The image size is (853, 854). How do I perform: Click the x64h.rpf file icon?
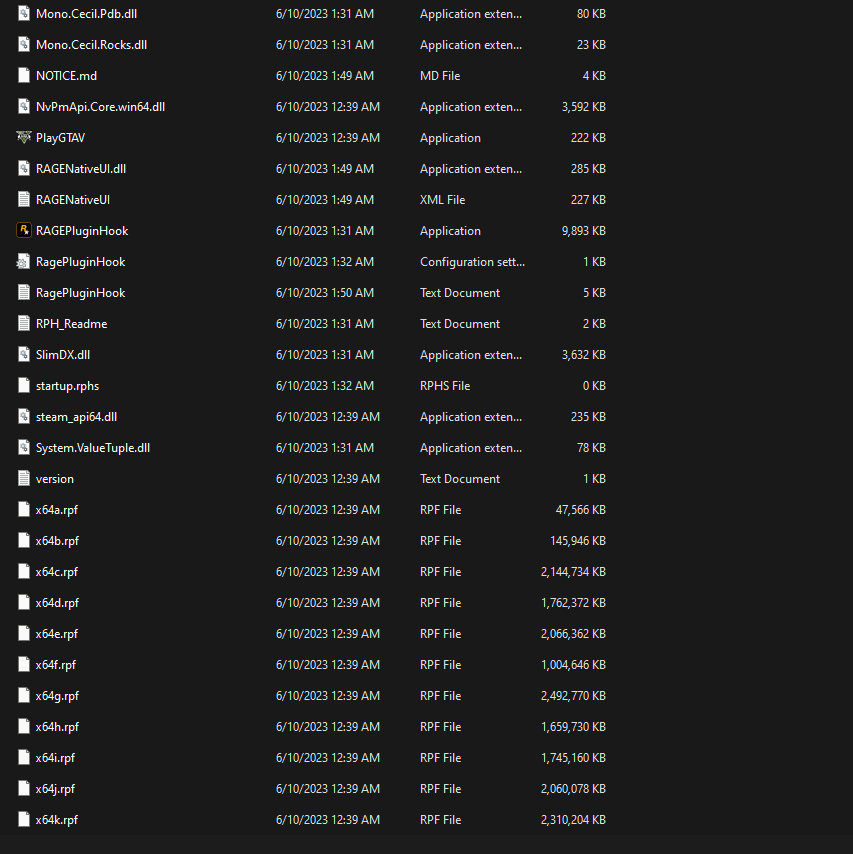tap(23, 727)
